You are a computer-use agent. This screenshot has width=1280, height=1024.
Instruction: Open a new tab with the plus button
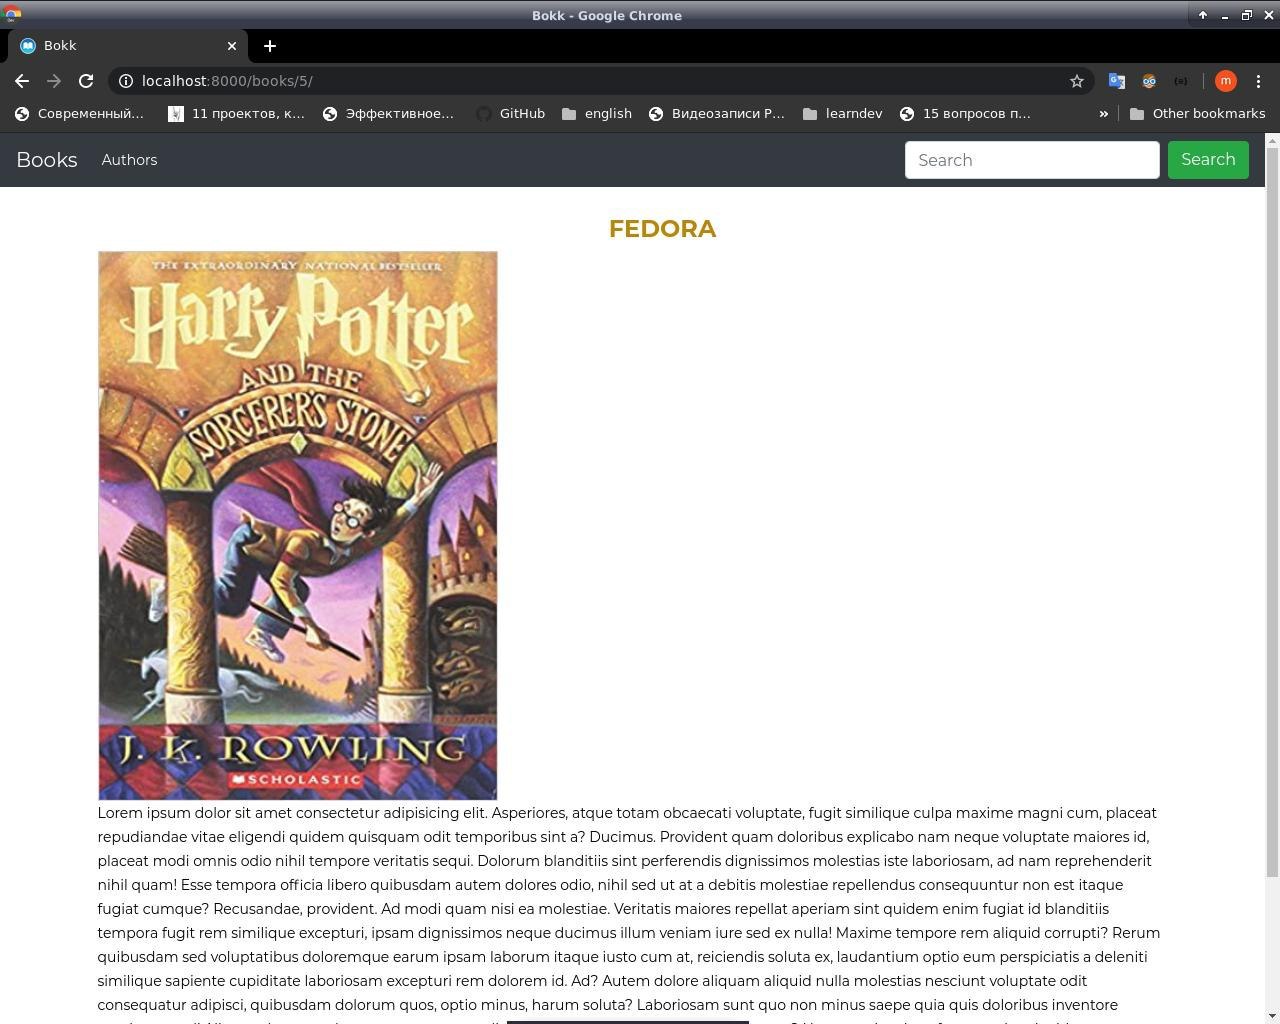coord(270,45)
